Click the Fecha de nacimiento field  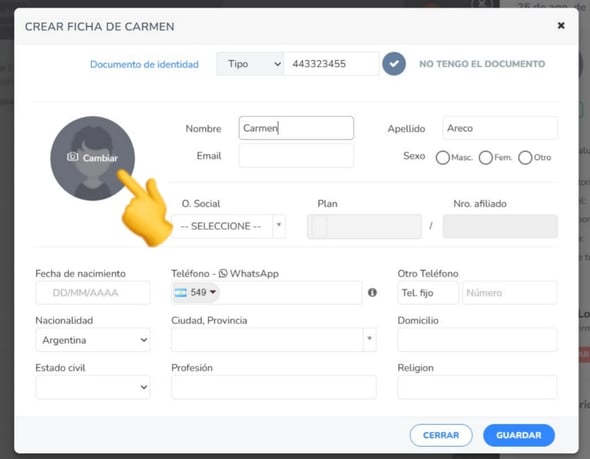pos(93,292)
